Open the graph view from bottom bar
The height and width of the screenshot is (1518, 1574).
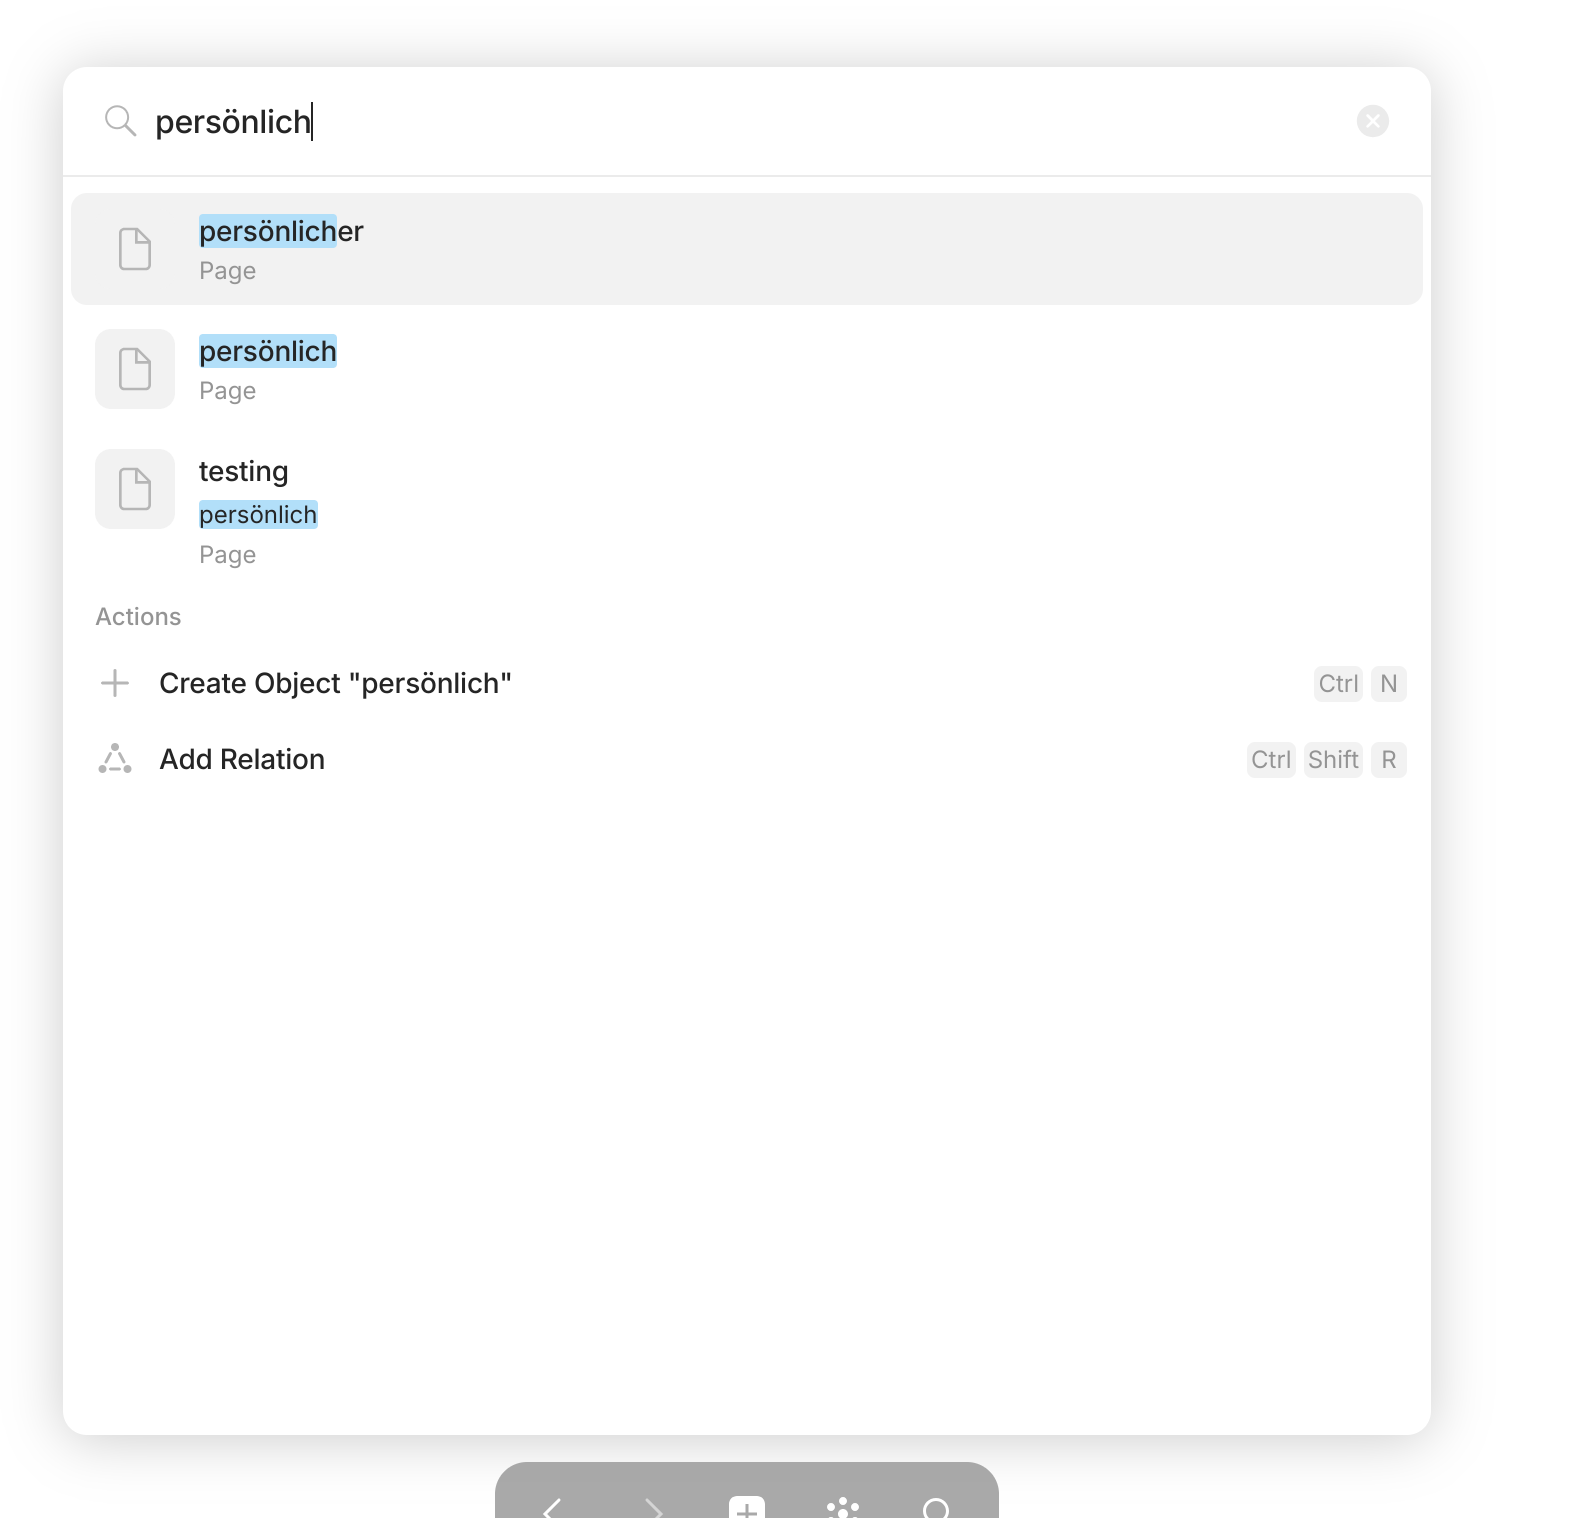point(843,1507)
